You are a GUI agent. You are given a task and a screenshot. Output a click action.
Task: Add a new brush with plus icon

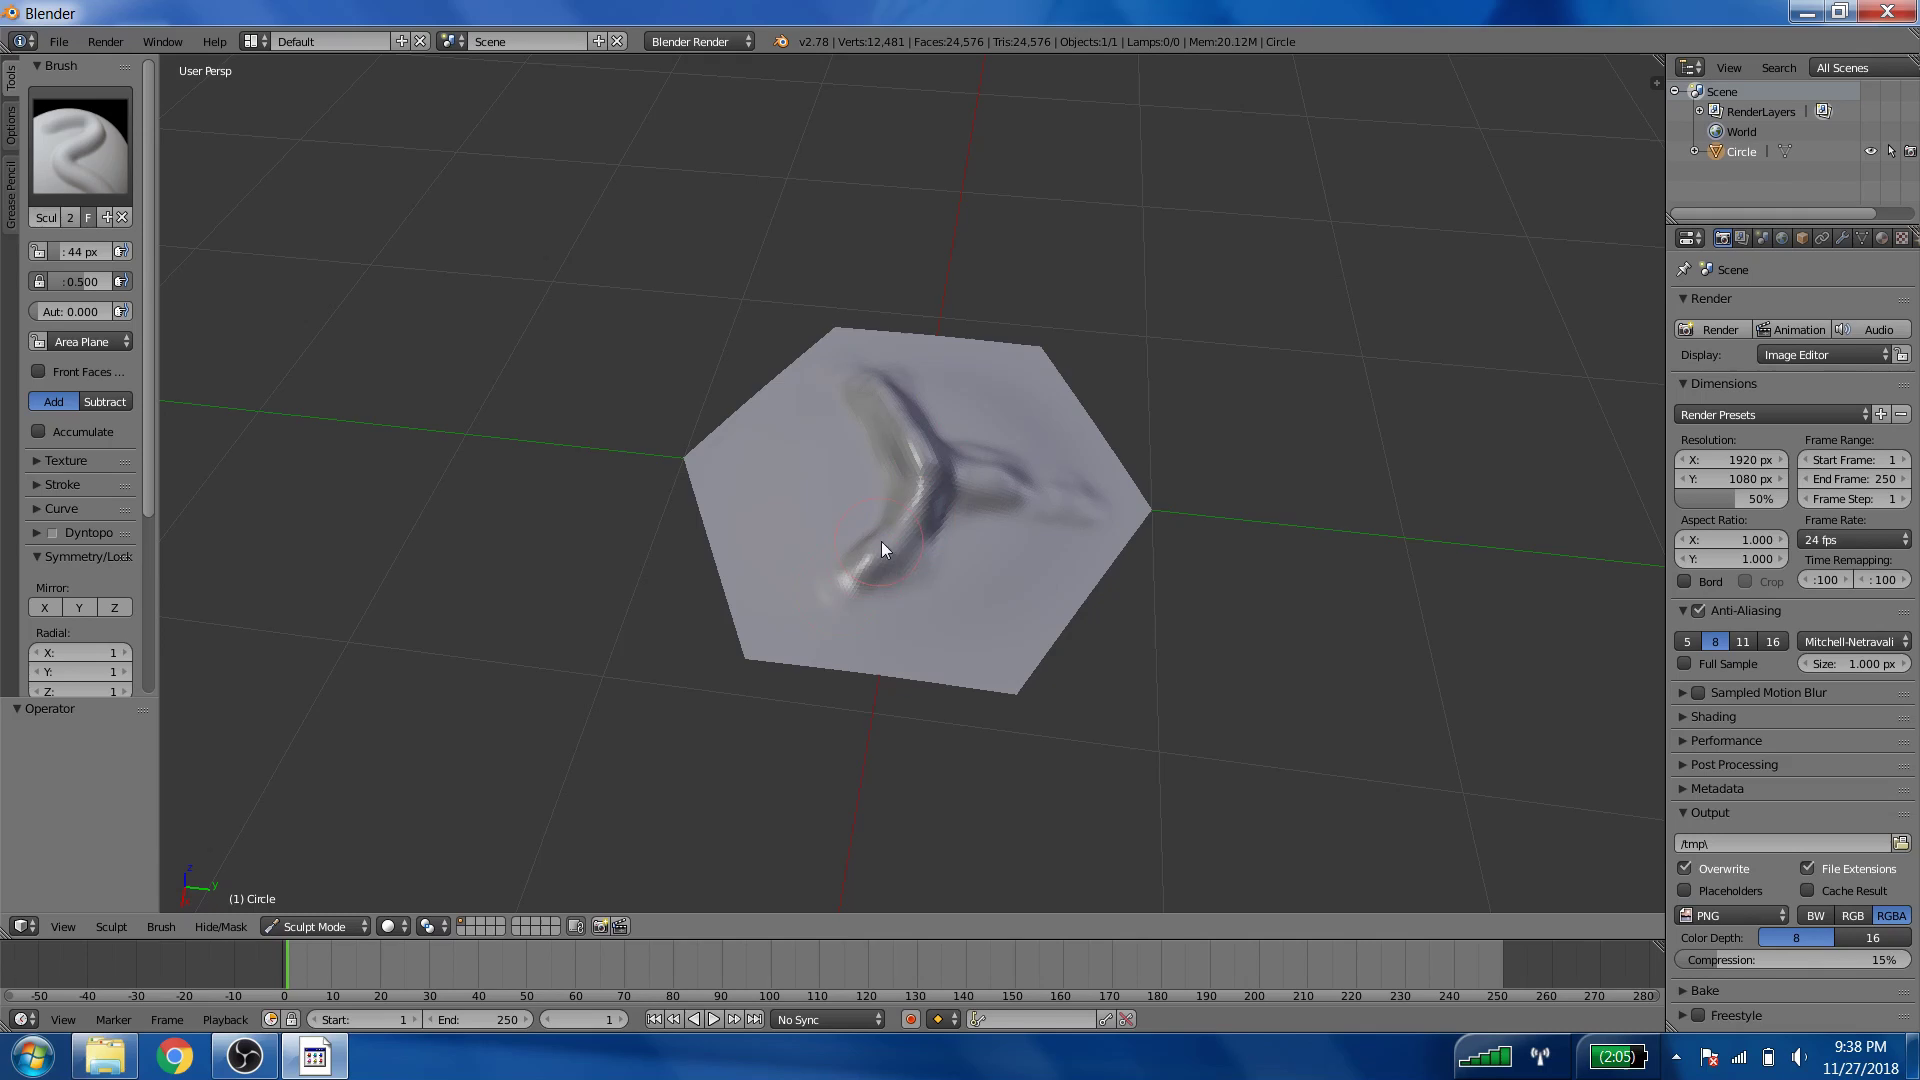[106, 217]
